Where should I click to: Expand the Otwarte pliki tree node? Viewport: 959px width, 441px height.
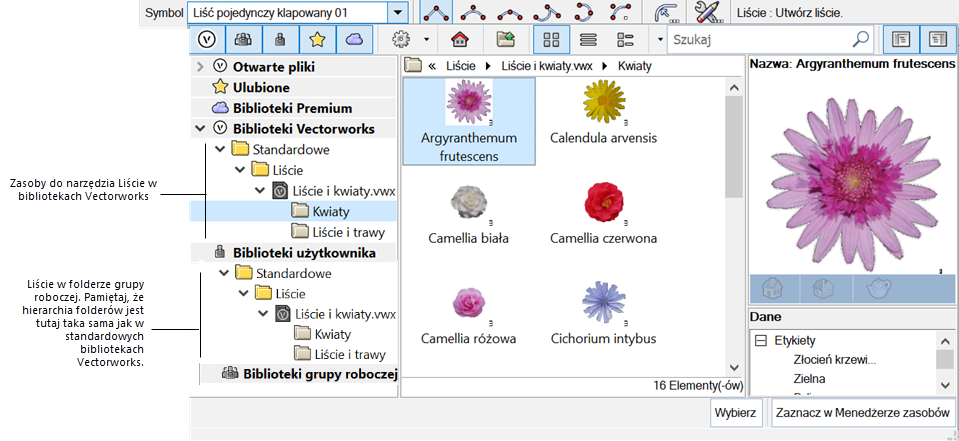click(x=200, y=67)
